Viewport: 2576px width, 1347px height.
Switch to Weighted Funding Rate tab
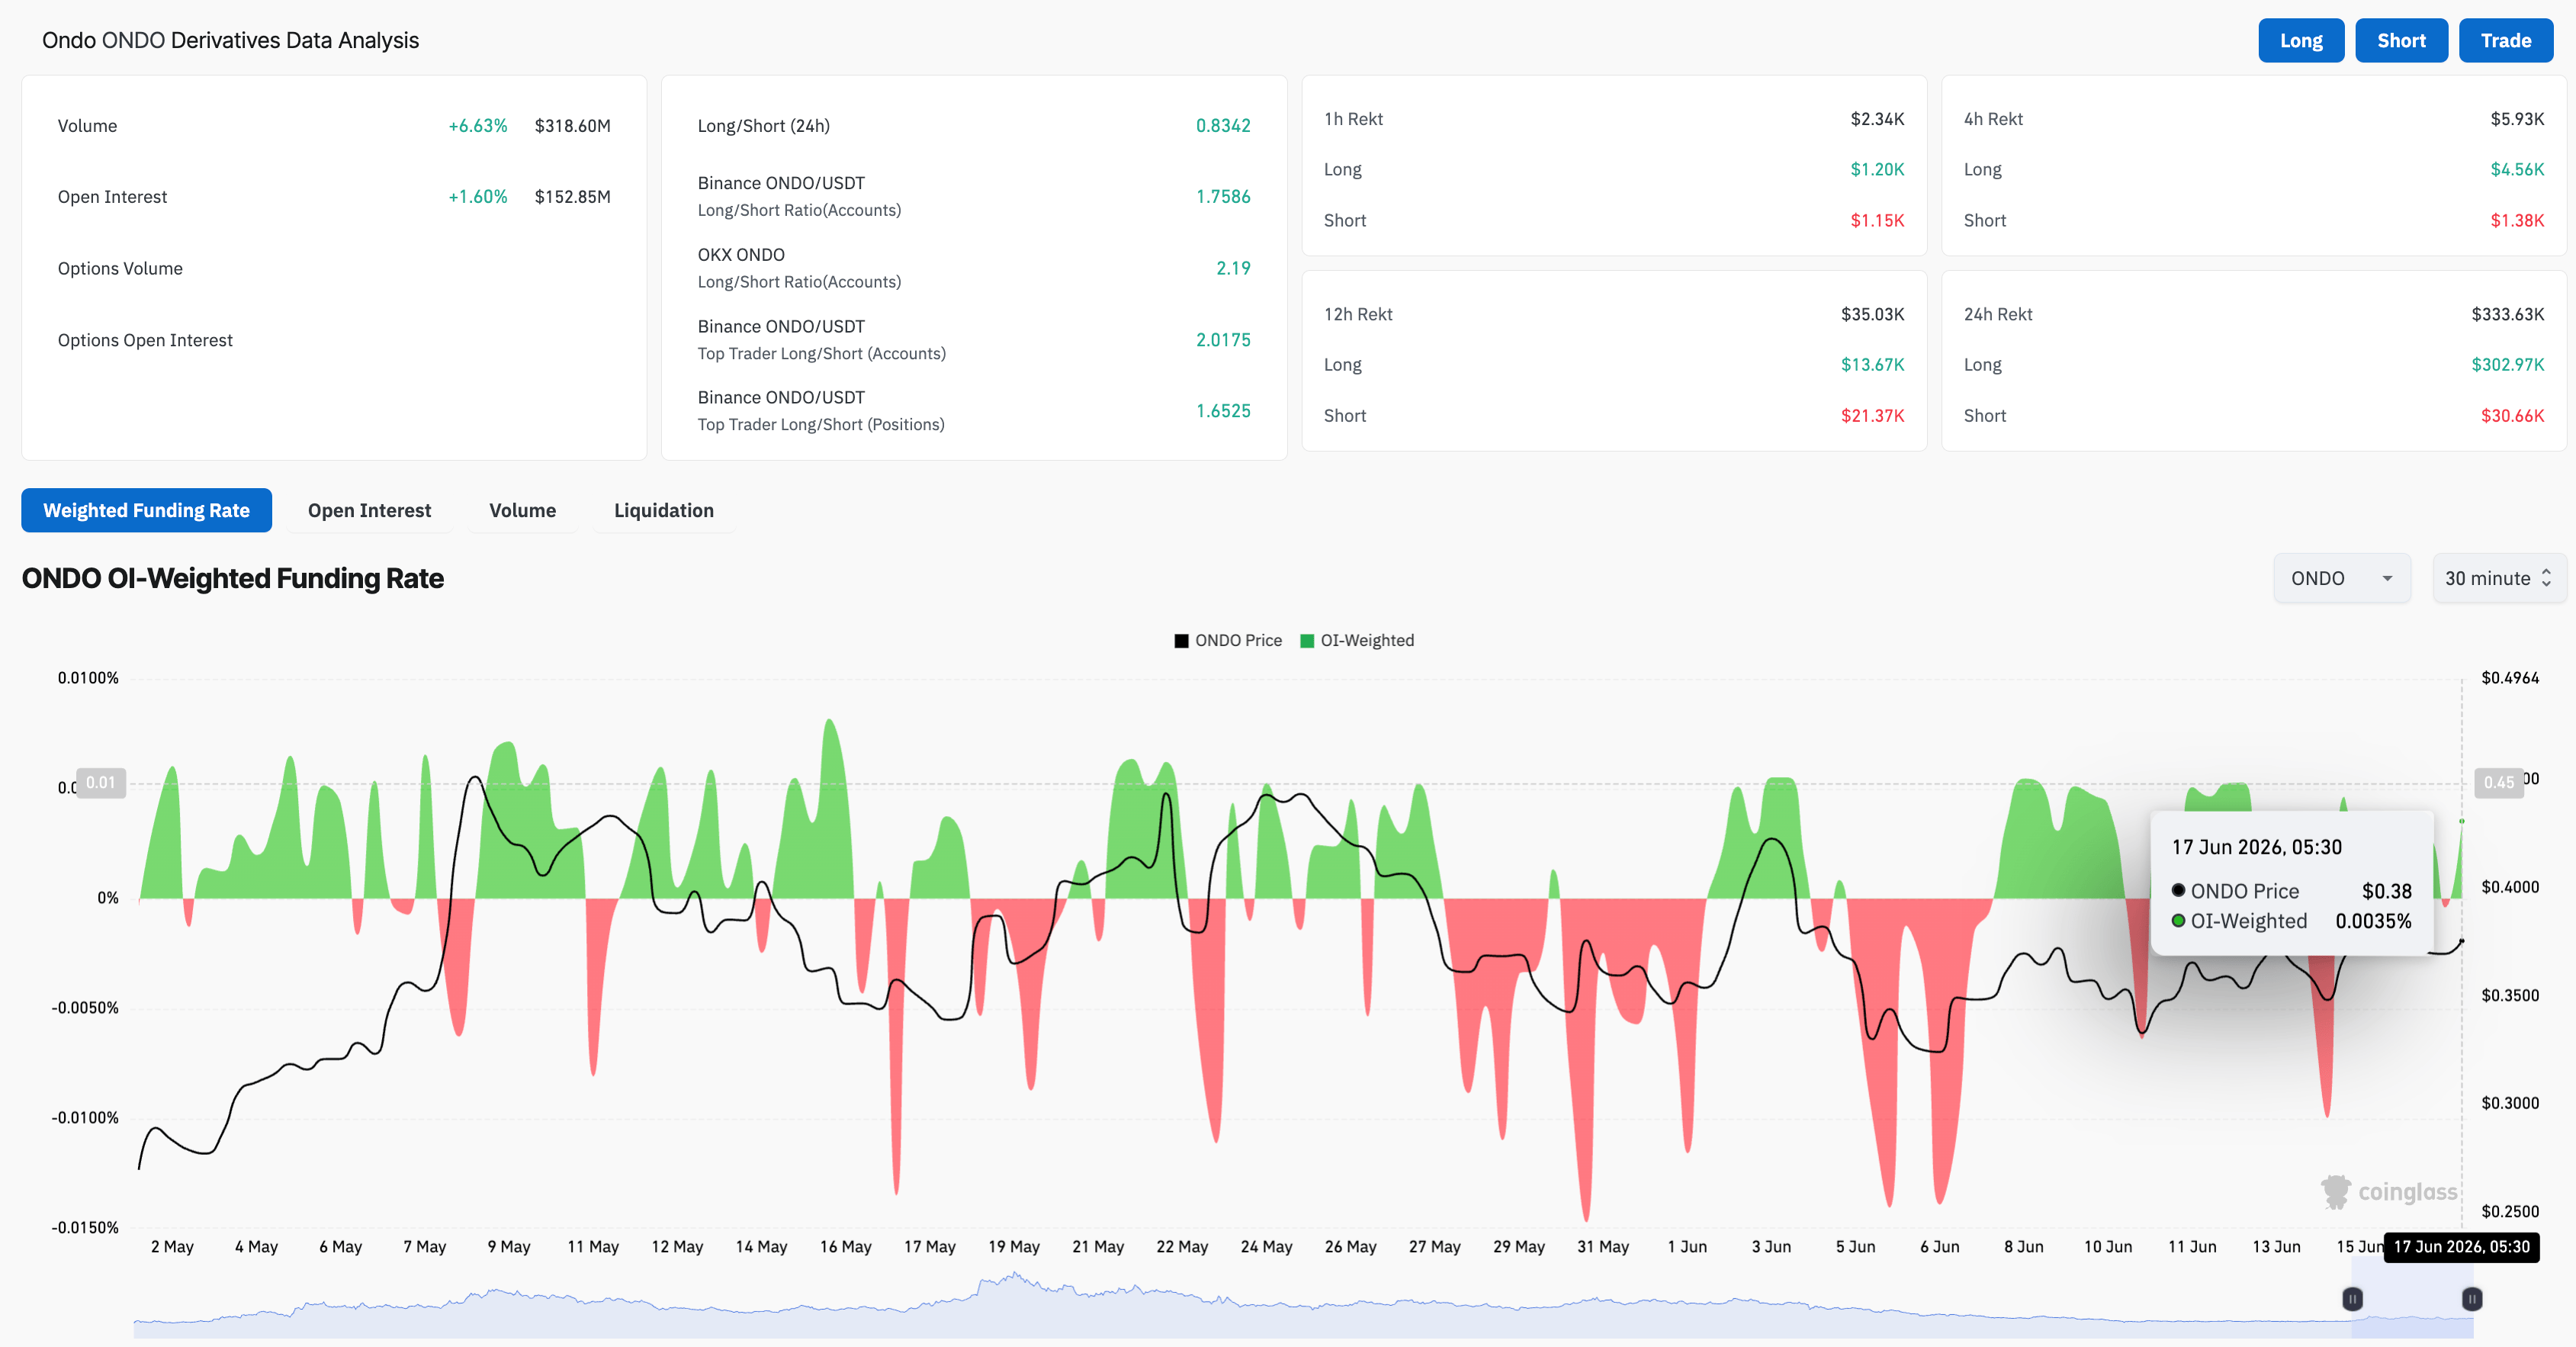pos(146,510)
